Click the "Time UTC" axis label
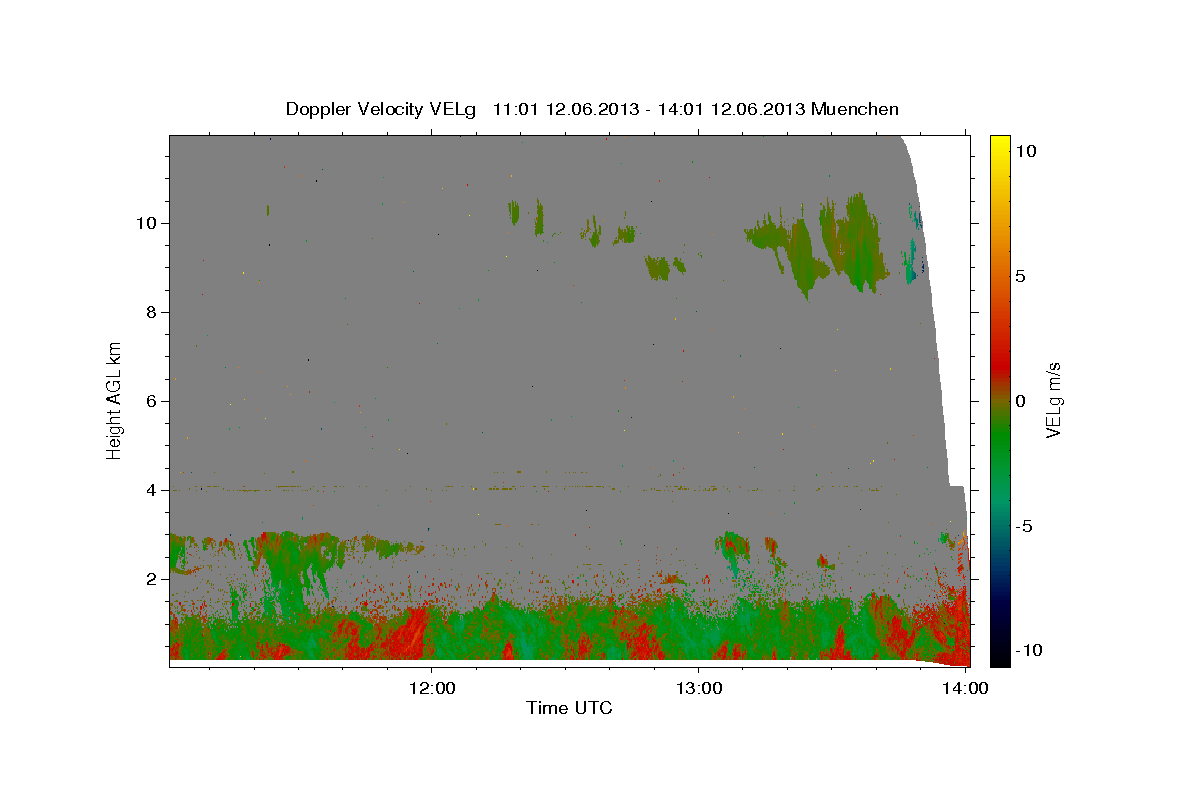 pos(569,708)
